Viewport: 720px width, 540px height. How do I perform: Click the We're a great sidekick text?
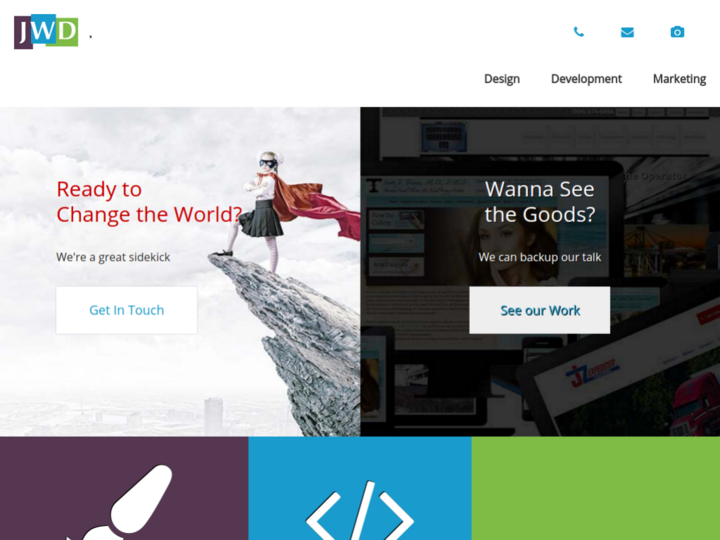coord(113,257)
